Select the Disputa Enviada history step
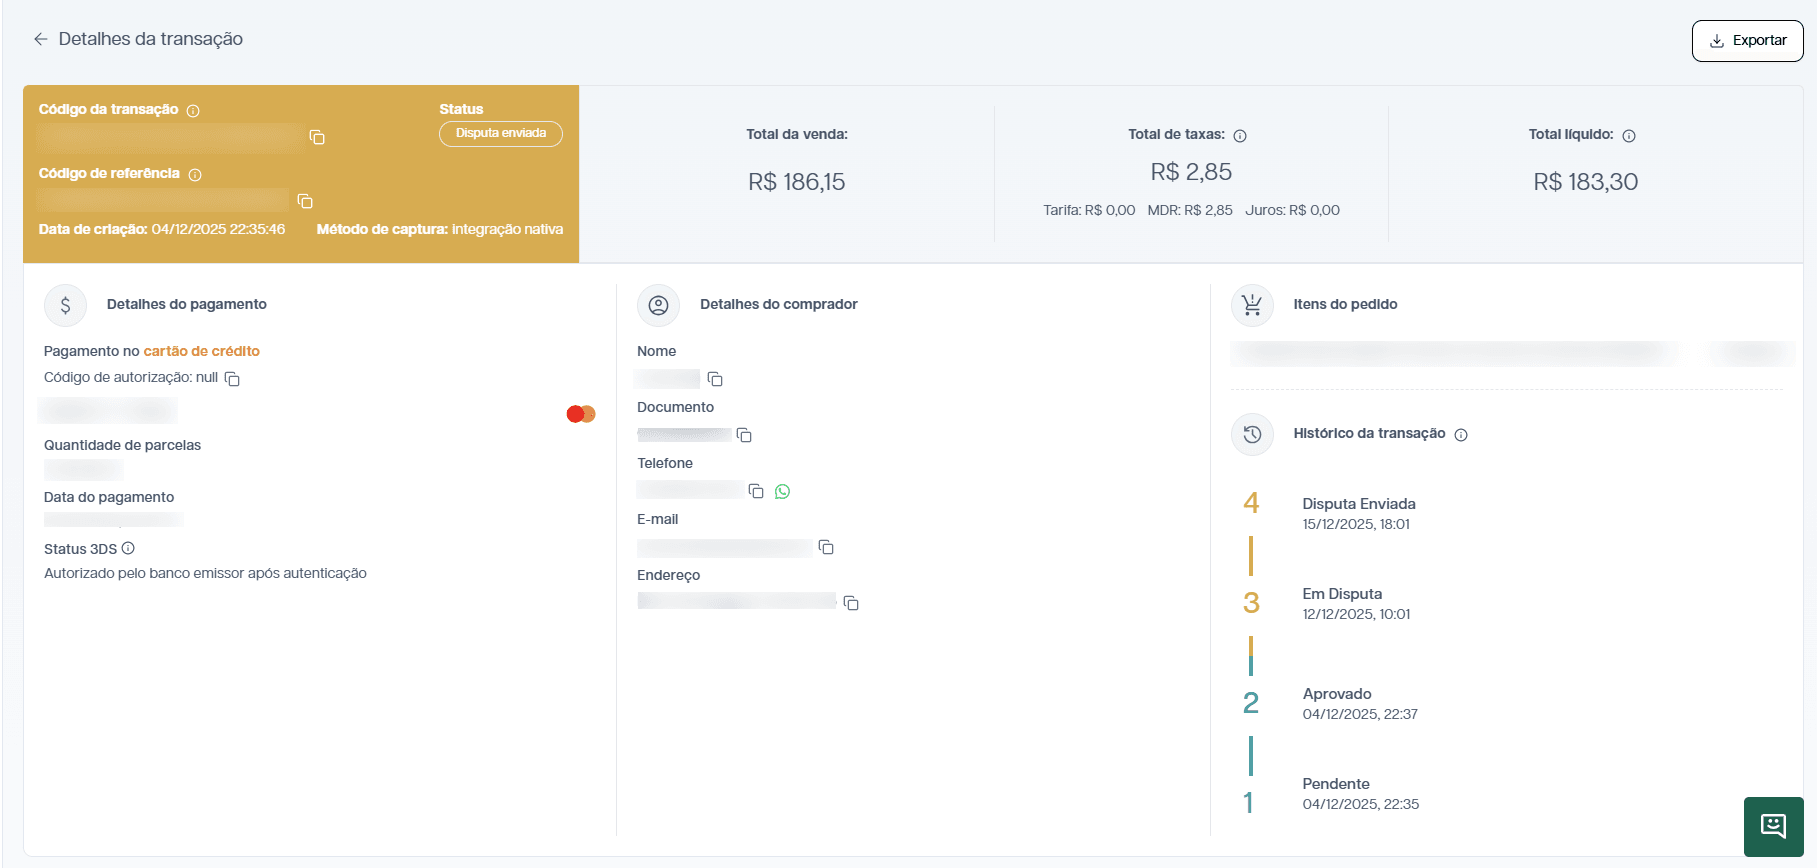Screen dimensions: 1817x868 (1358, 504)
